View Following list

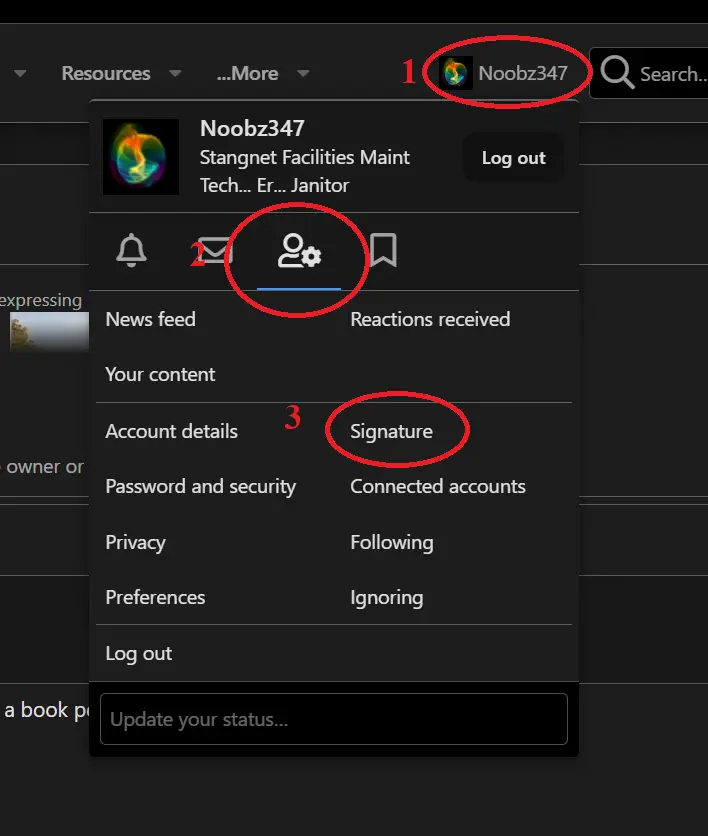pos(392,542)
